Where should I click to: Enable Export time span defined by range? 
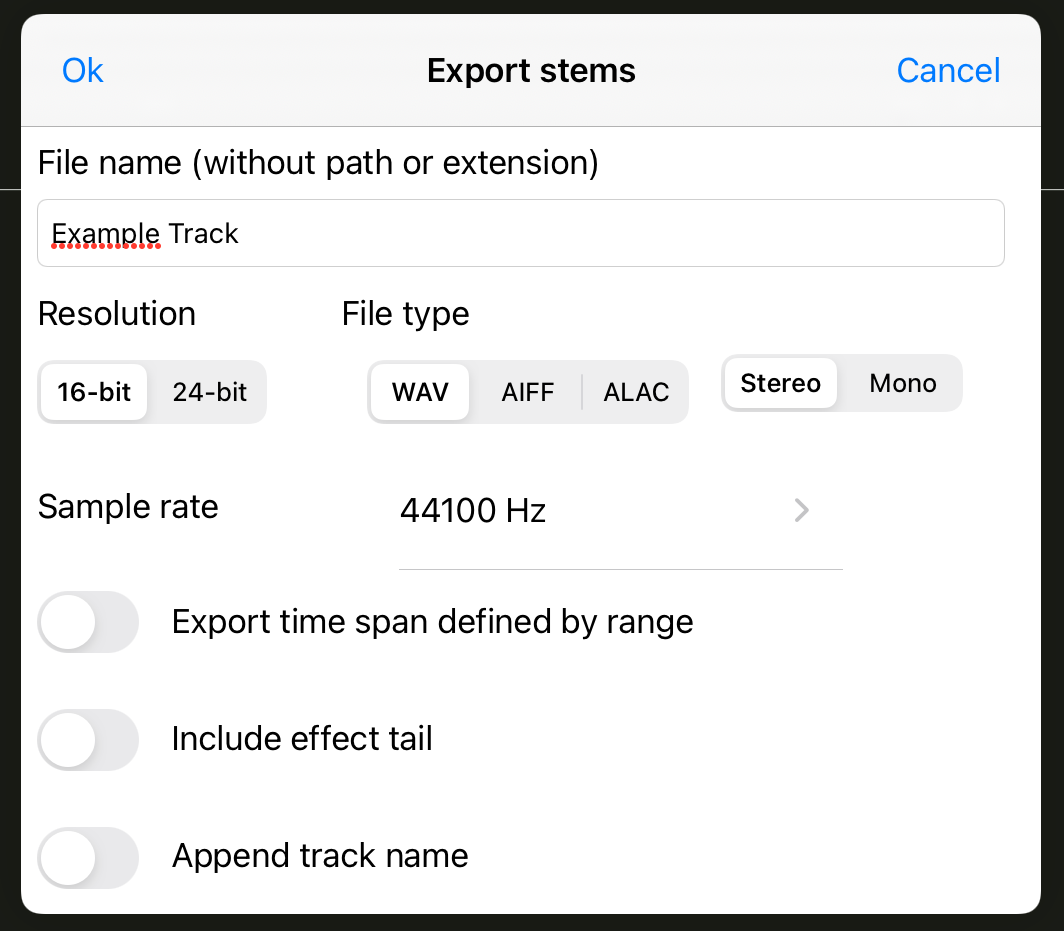(x=87, y=622)
